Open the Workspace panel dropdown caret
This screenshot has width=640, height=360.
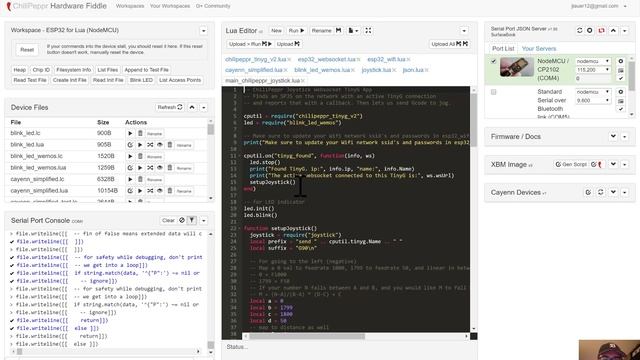click(203, 31)
